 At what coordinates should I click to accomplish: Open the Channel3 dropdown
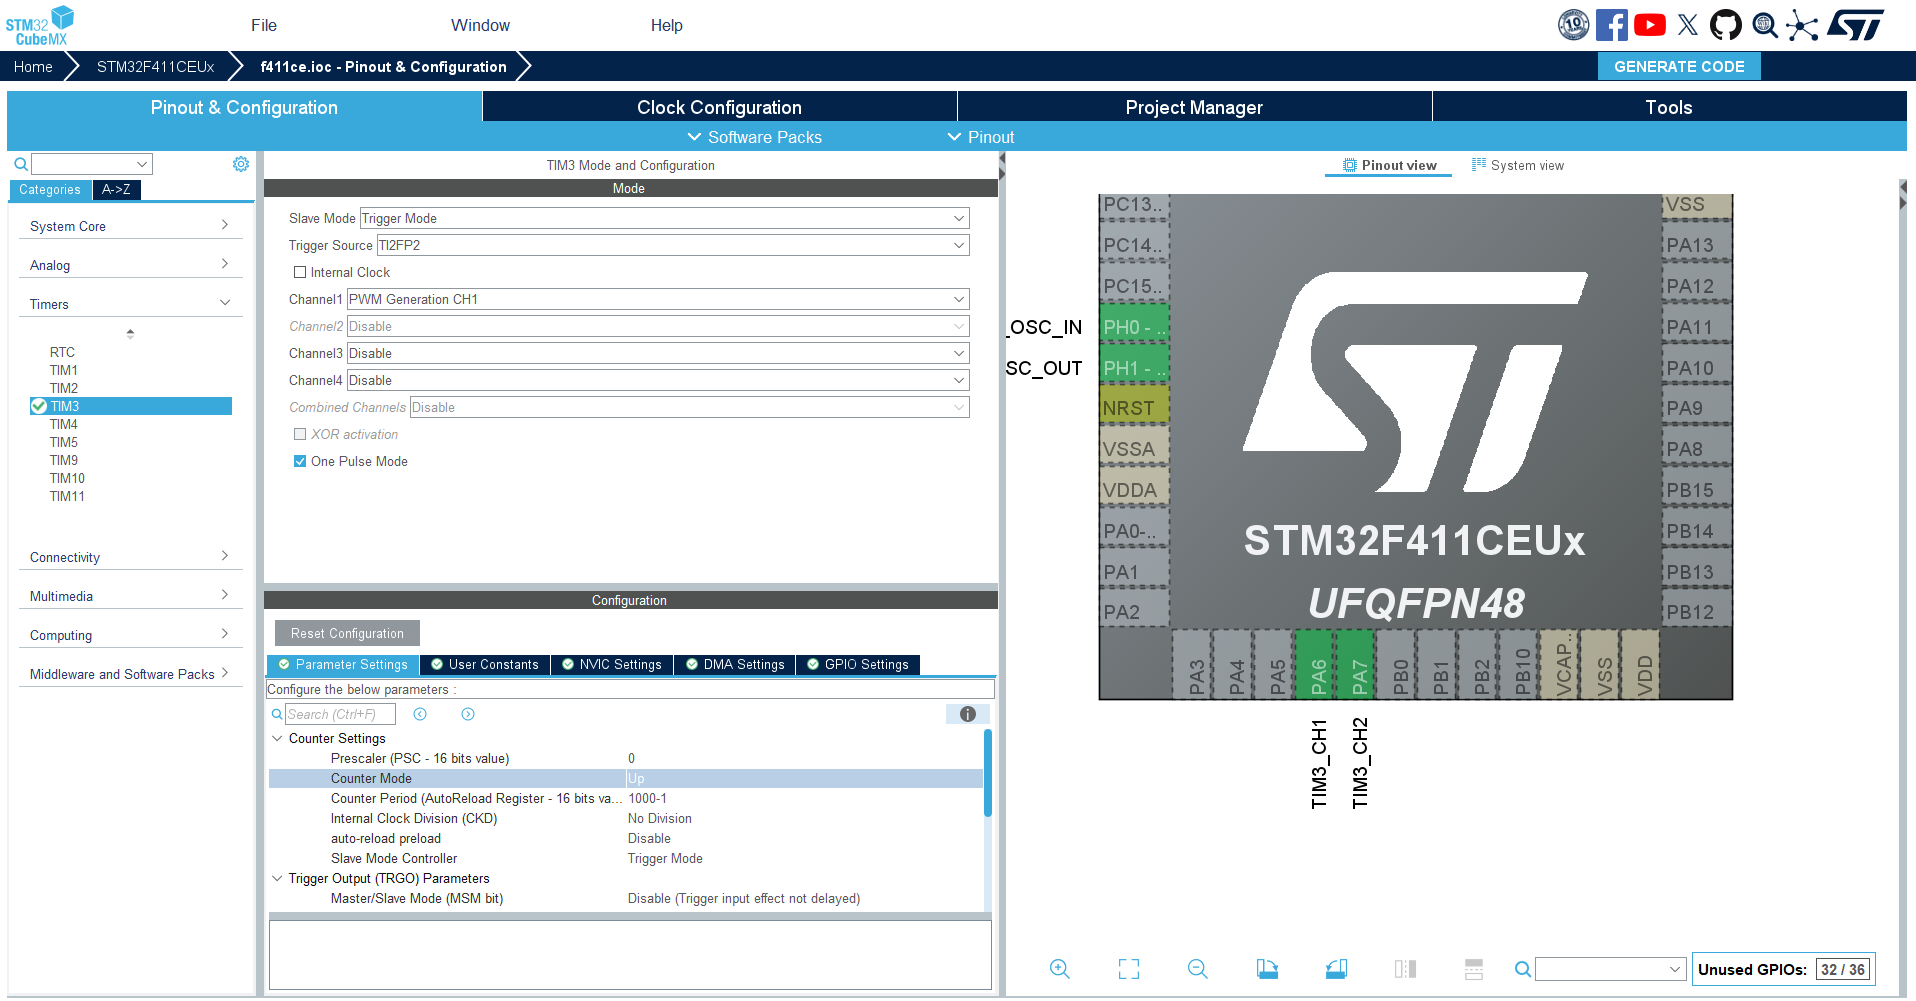658,353
